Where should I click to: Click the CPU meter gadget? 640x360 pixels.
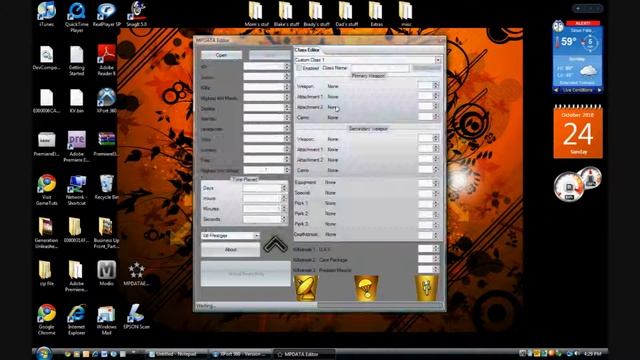tap(578, 184)
